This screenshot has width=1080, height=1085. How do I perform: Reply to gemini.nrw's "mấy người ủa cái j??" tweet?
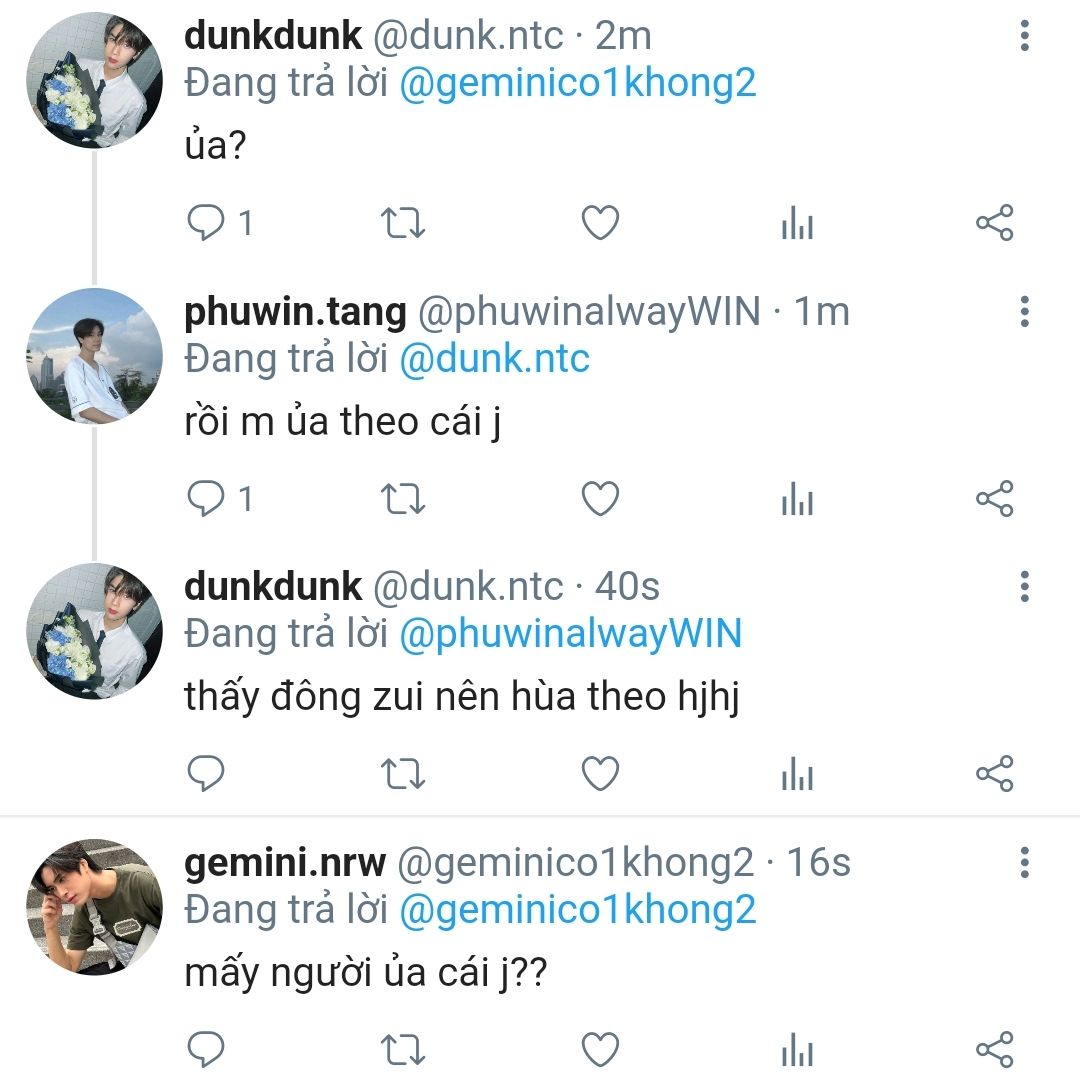[x=206, y=1050]
